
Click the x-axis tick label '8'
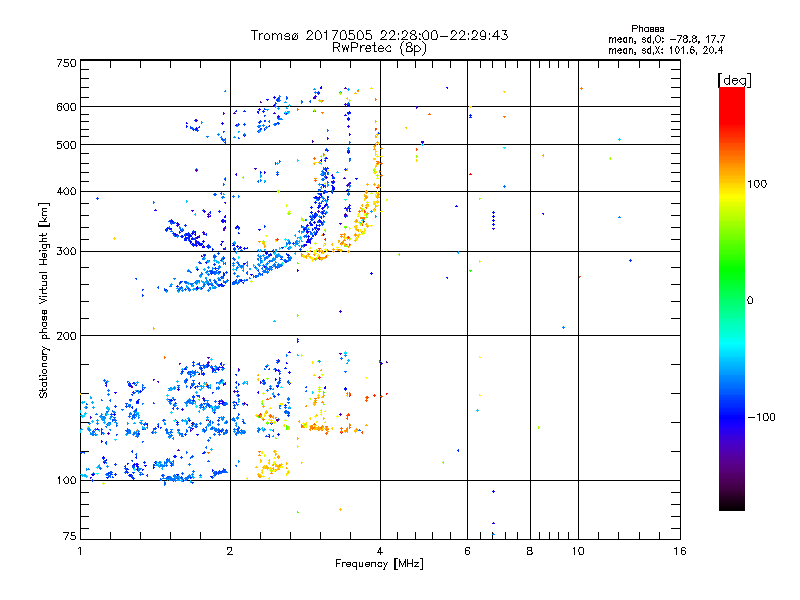click(530, 551)
